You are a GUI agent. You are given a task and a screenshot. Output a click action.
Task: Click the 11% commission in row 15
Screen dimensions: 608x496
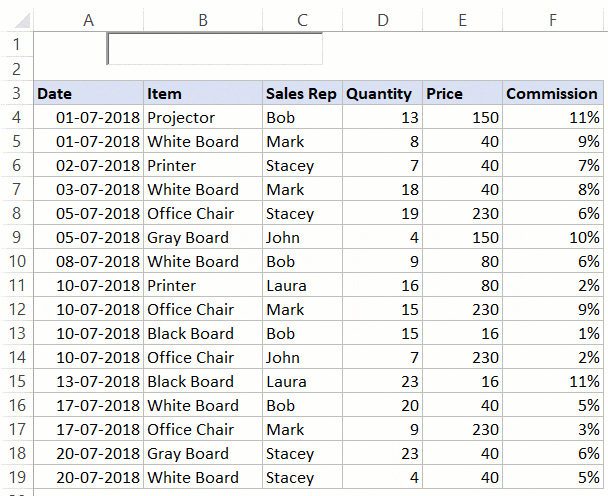[553, 382]
